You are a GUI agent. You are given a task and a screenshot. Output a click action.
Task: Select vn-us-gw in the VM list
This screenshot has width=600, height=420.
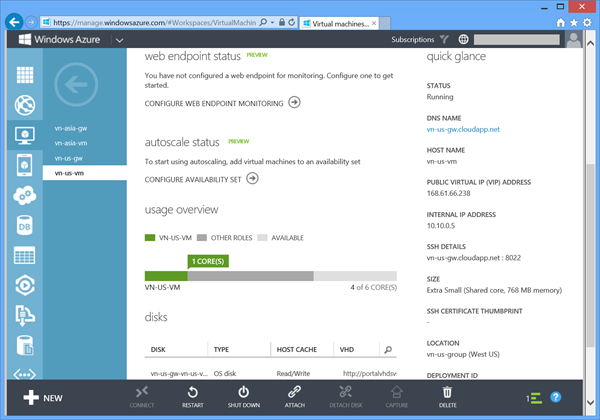[68, 158]
